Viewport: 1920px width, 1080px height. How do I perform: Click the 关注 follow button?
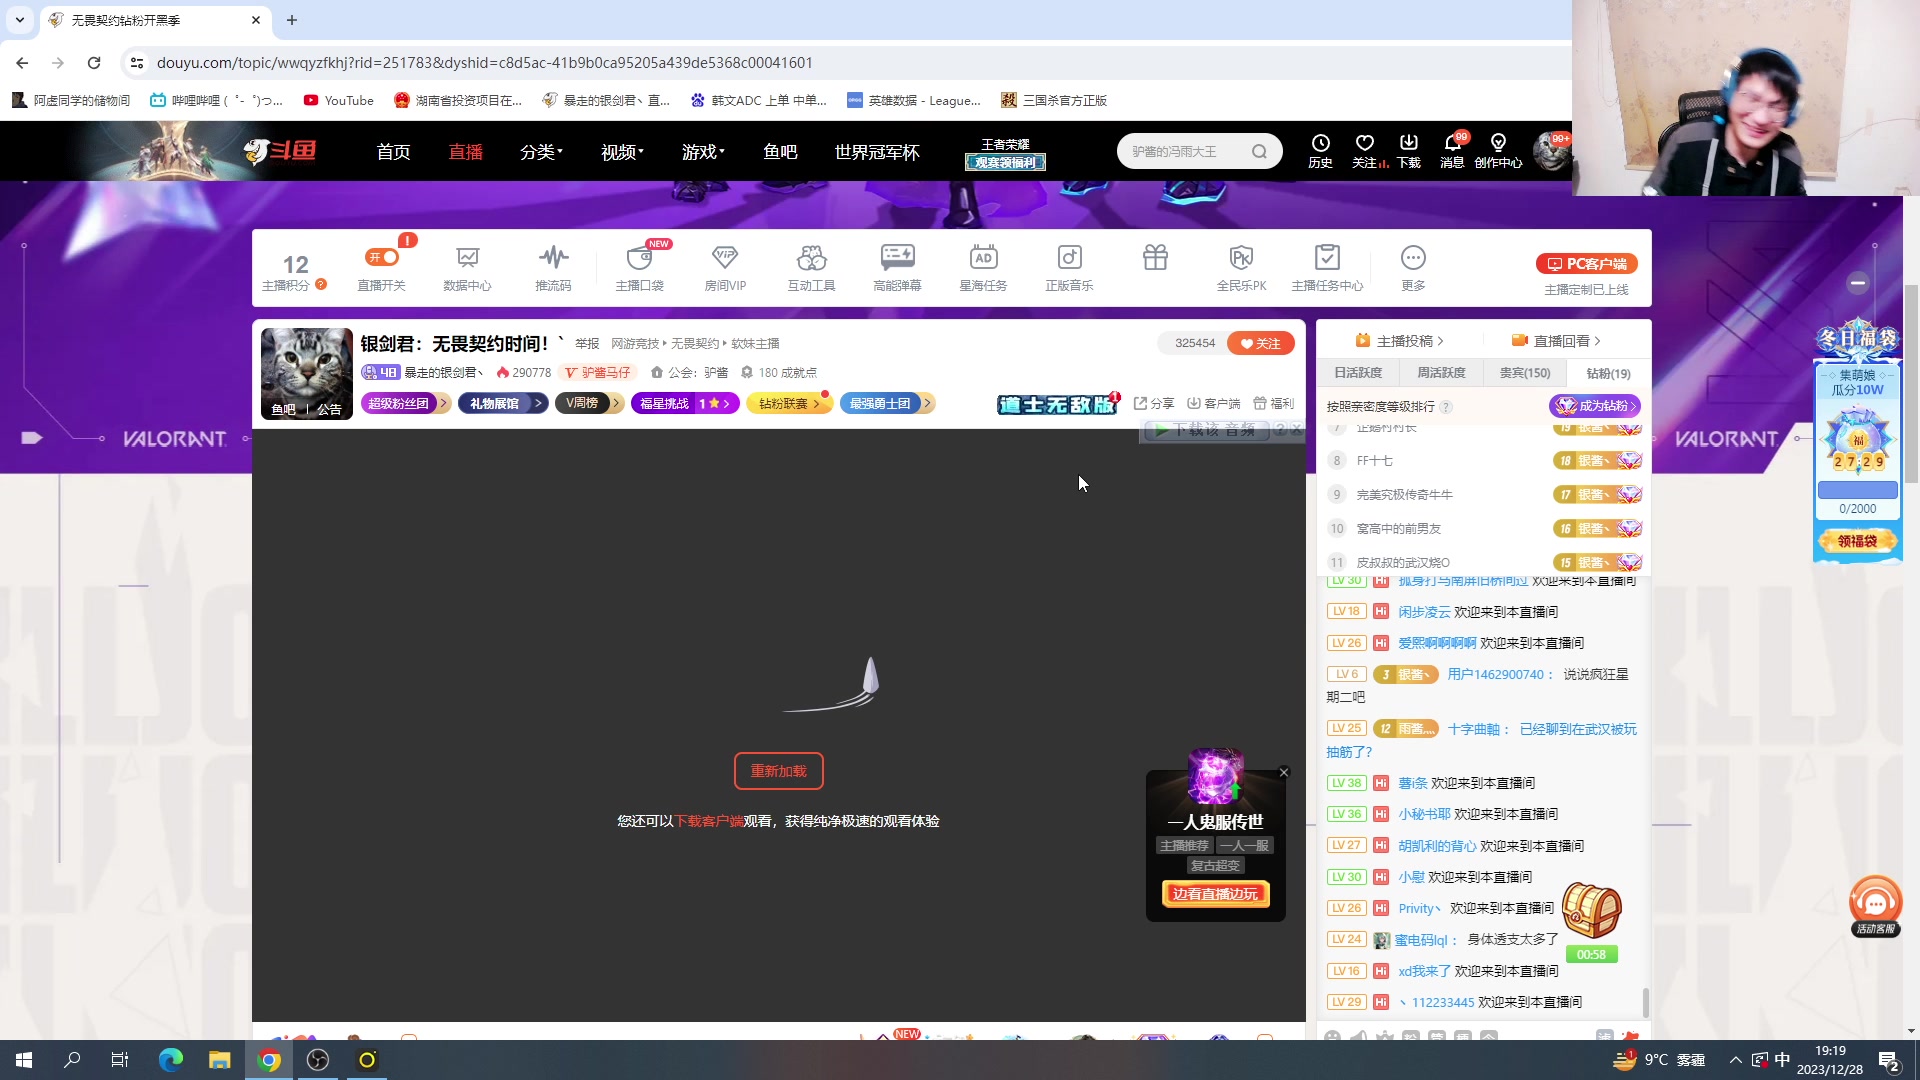coord(1260,343)
